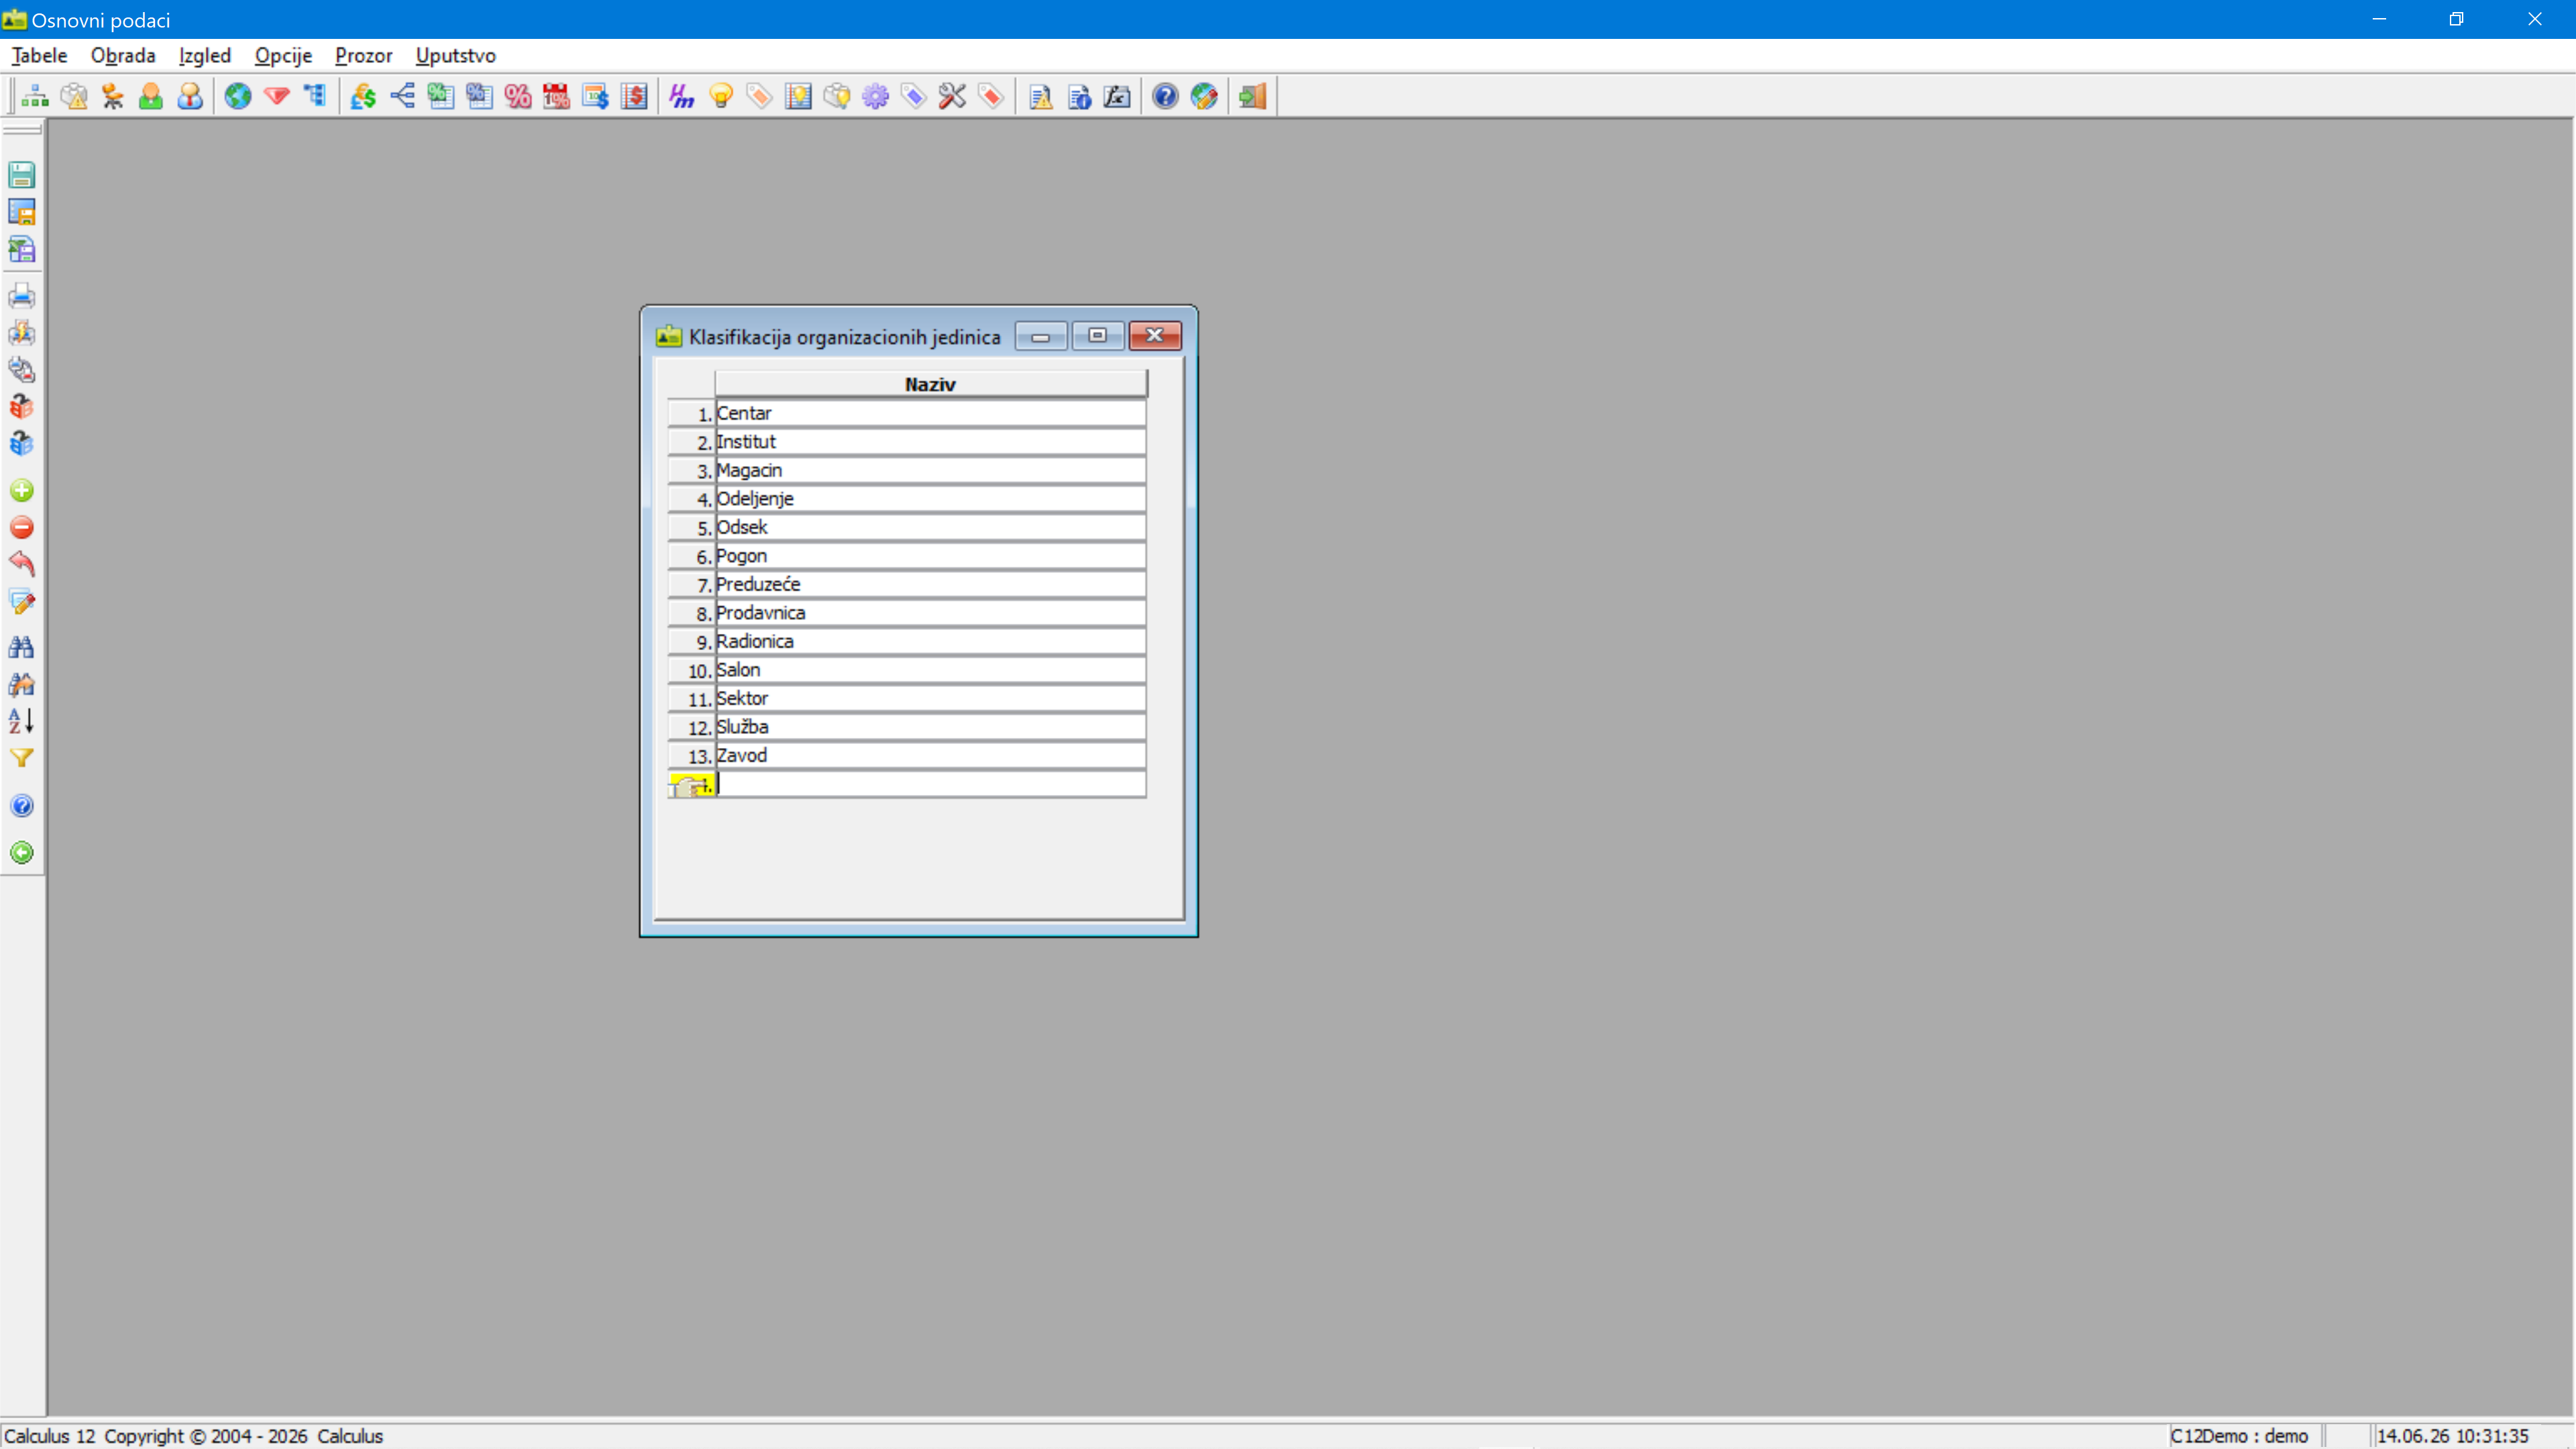Open the Tabele menu
The height and width of the screenshot is (1449, 2576).
39,55
